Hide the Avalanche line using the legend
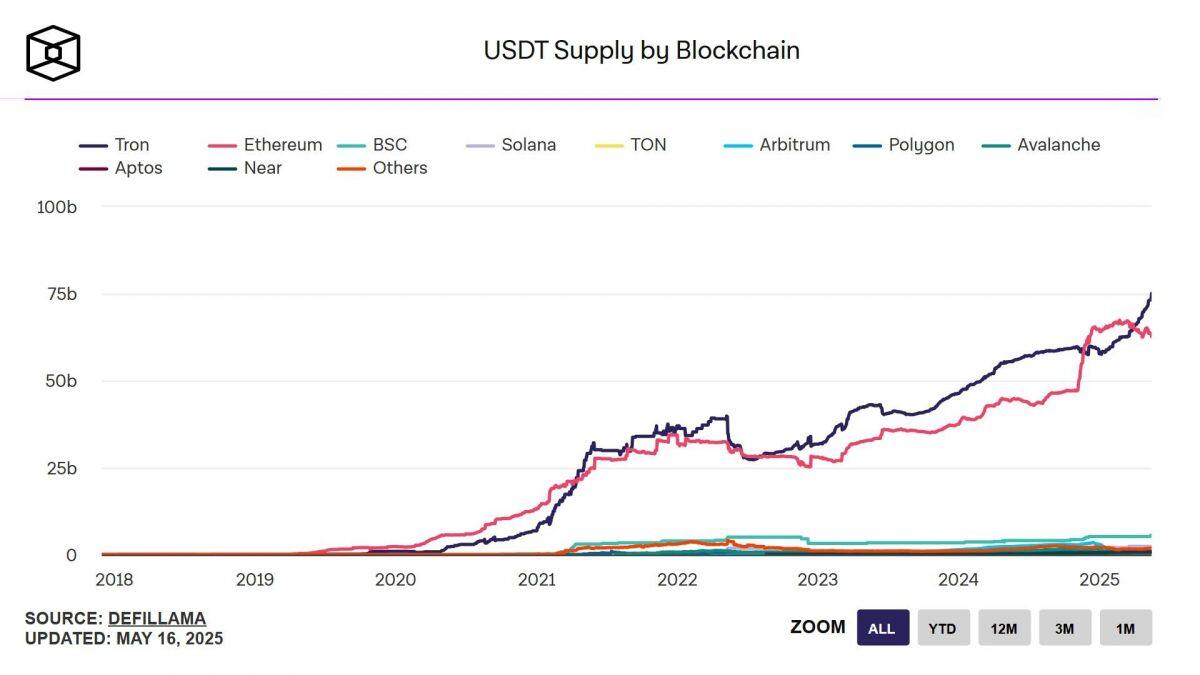Screen dimensions: 1200x675 point(1057,144)
